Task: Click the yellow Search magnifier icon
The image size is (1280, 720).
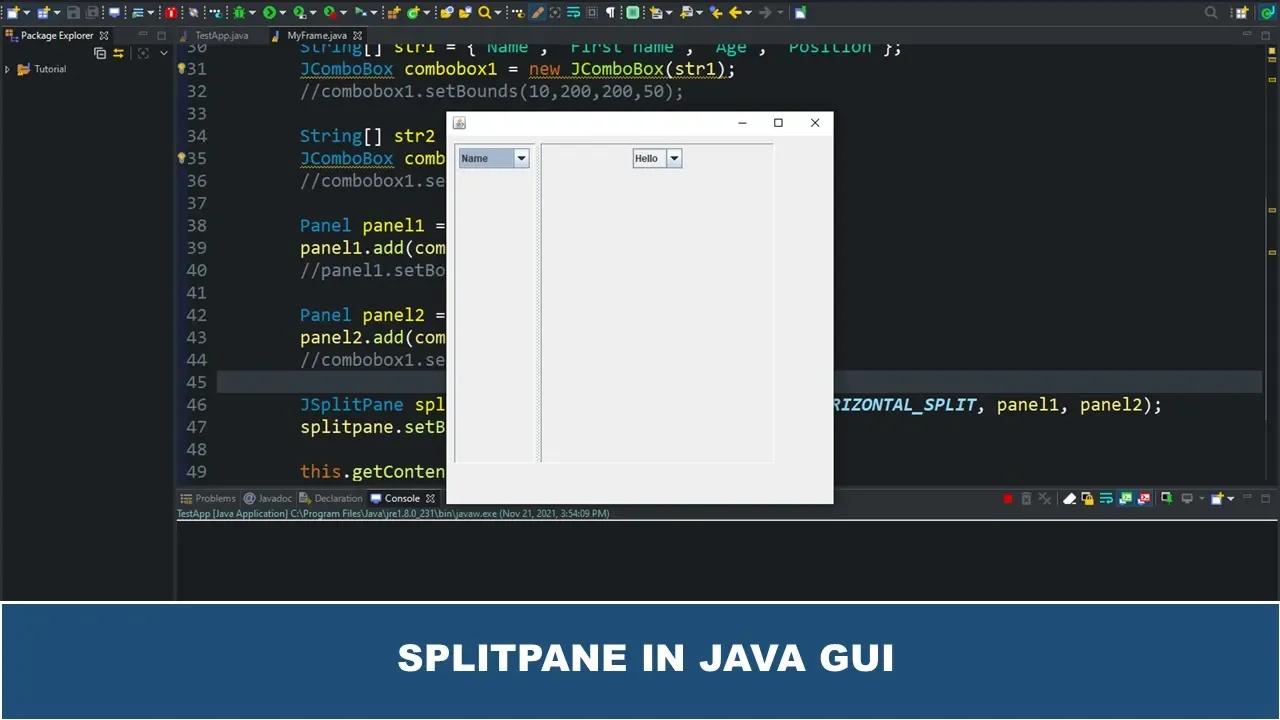Action: coord(485,13)
